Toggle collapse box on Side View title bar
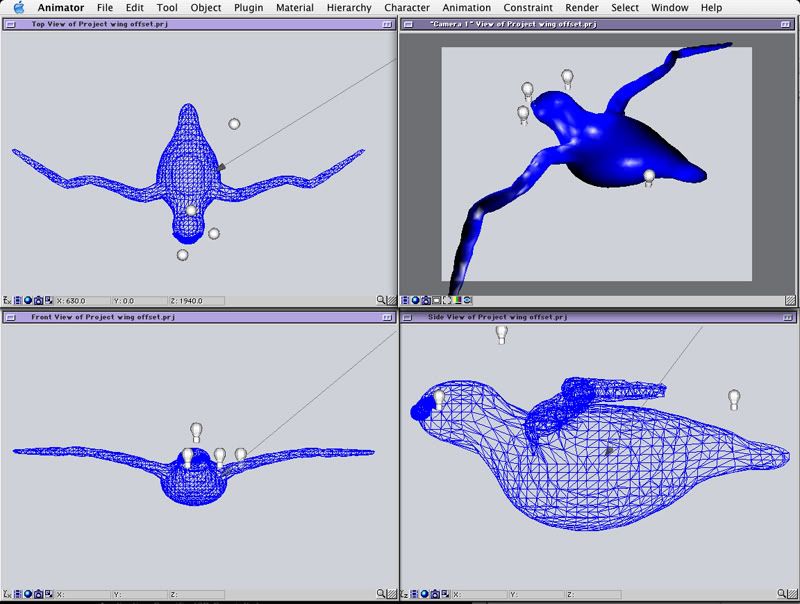Viewport: 800px width, 604px height. tap(787, 317)
